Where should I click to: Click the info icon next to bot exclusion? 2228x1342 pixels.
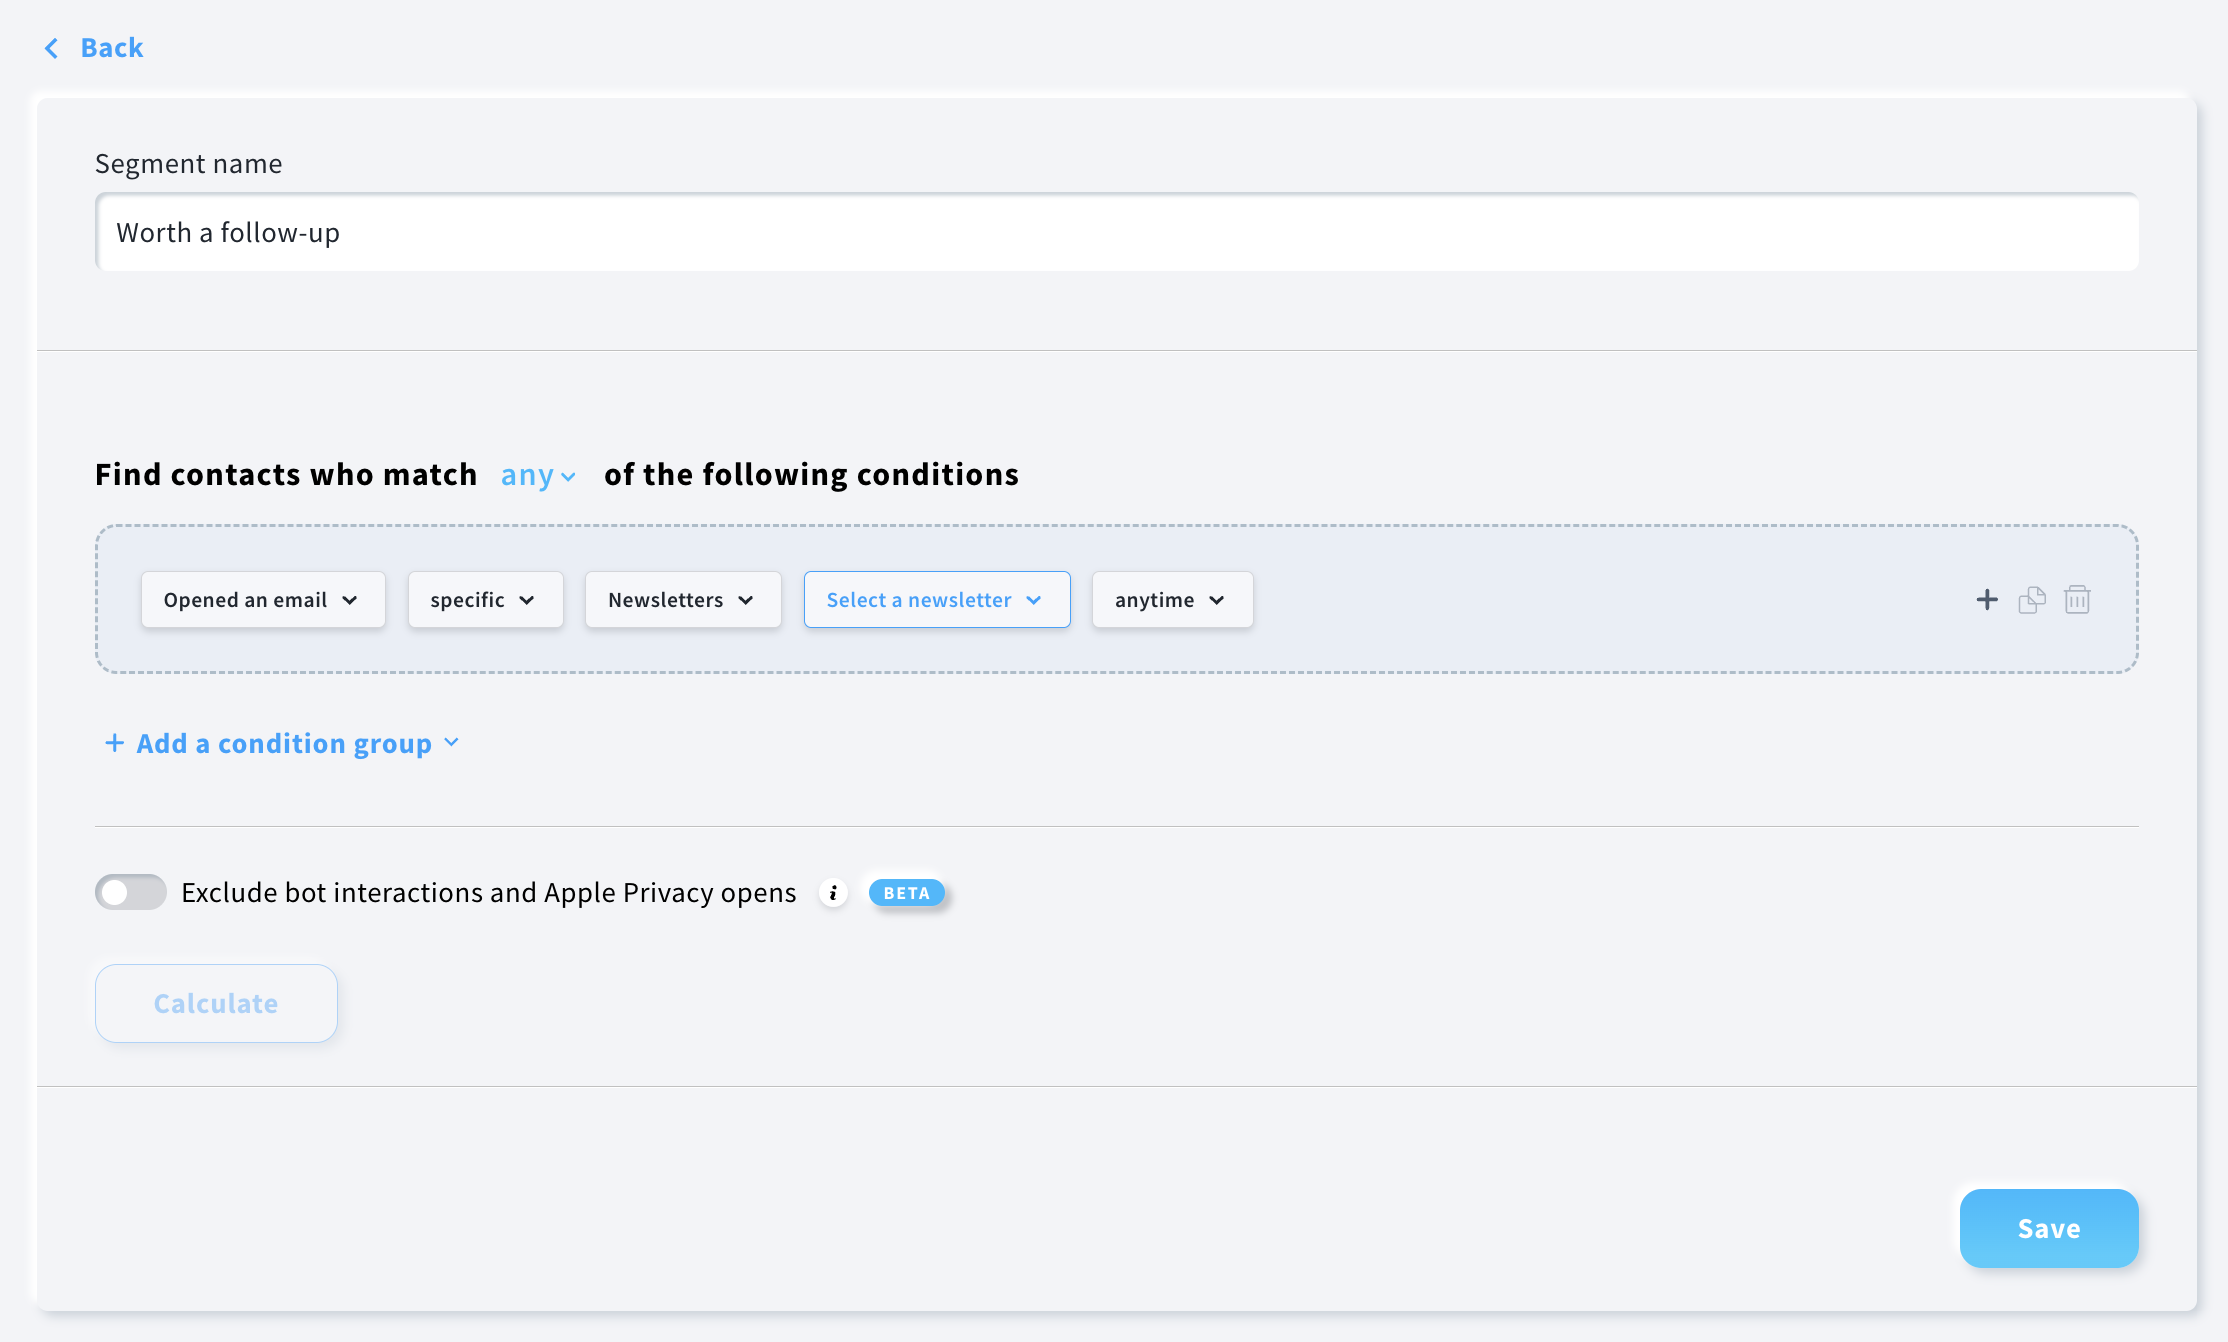coord(833,893)
